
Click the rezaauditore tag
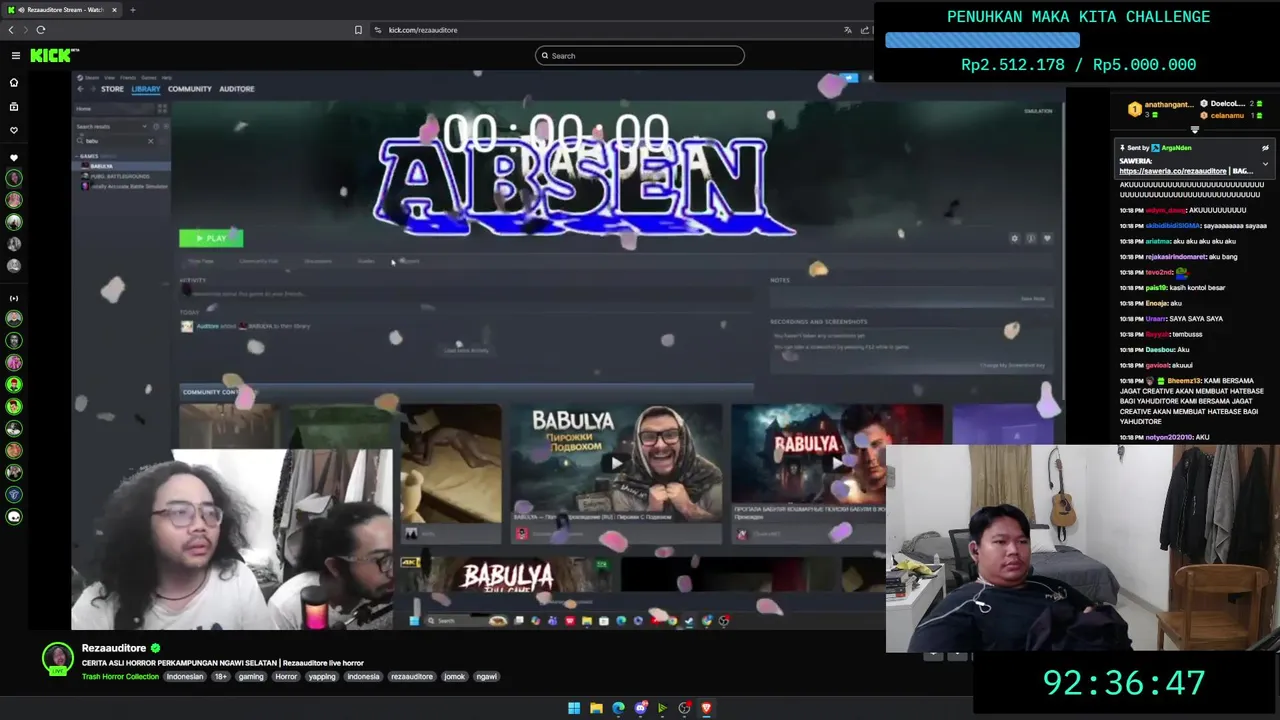(412, 676)
